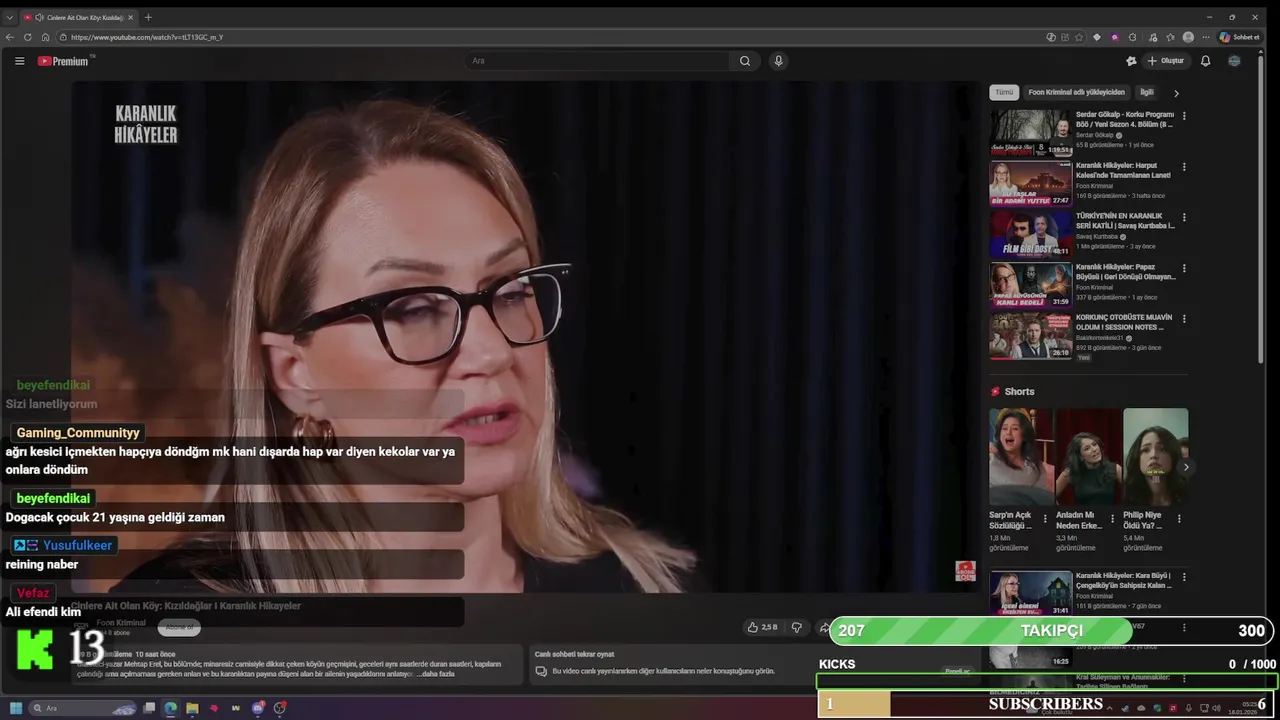The height and width of the screenshot is (720, 1280).
Task: Open options for the Harput Kalesi video
Action: (x=1184, y=167)
